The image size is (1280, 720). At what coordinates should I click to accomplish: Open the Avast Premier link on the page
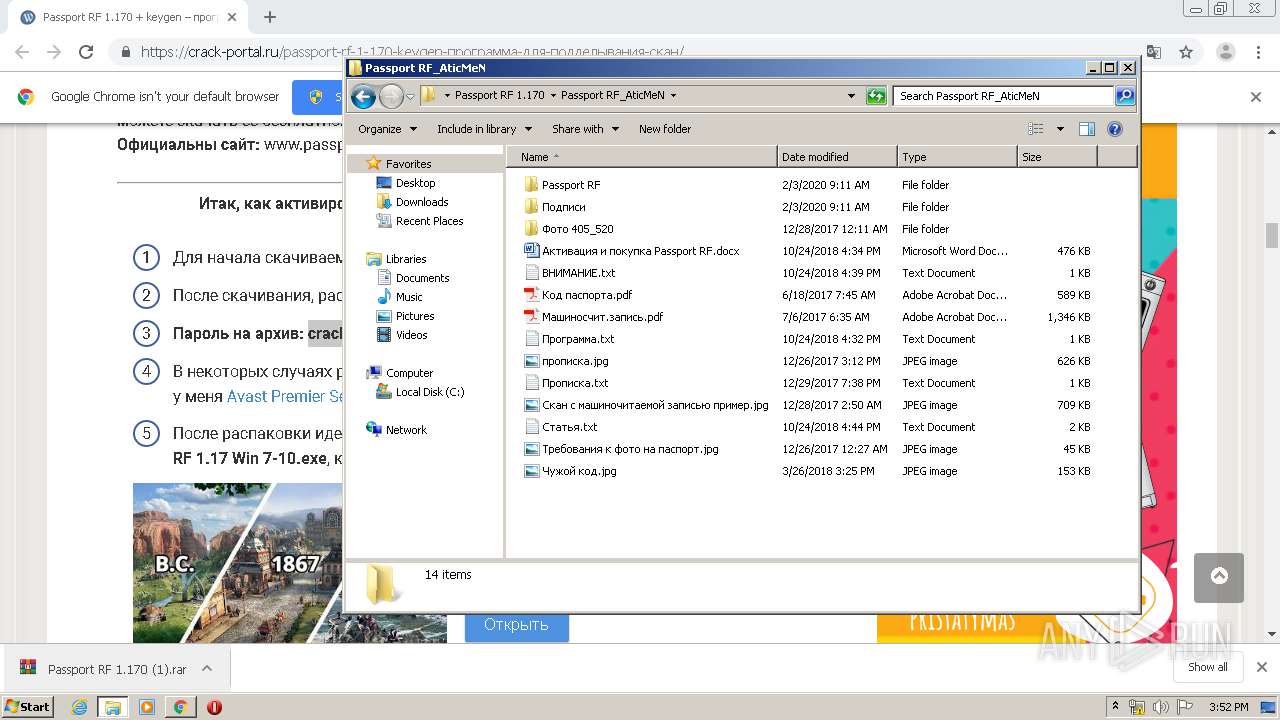click(x=286, y=396)
